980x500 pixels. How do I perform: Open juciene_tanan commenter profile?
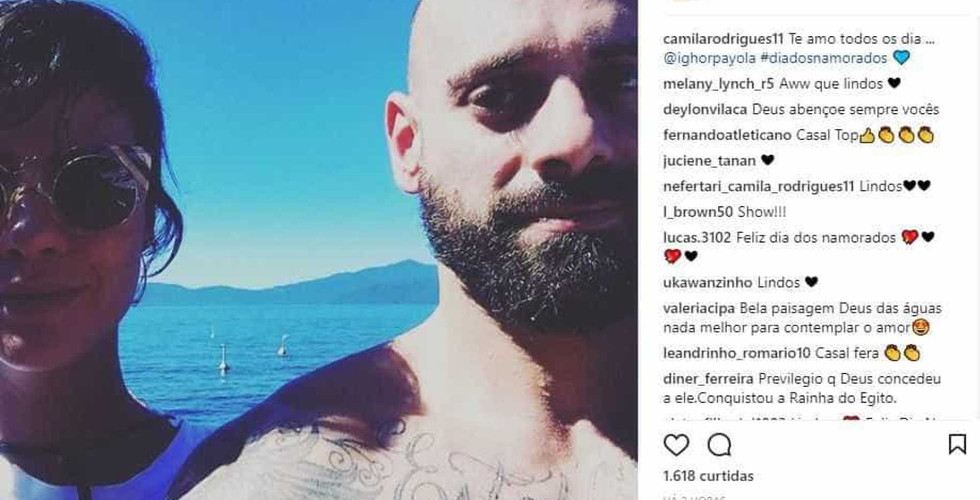pyautogui.click(x=709, y=161)
